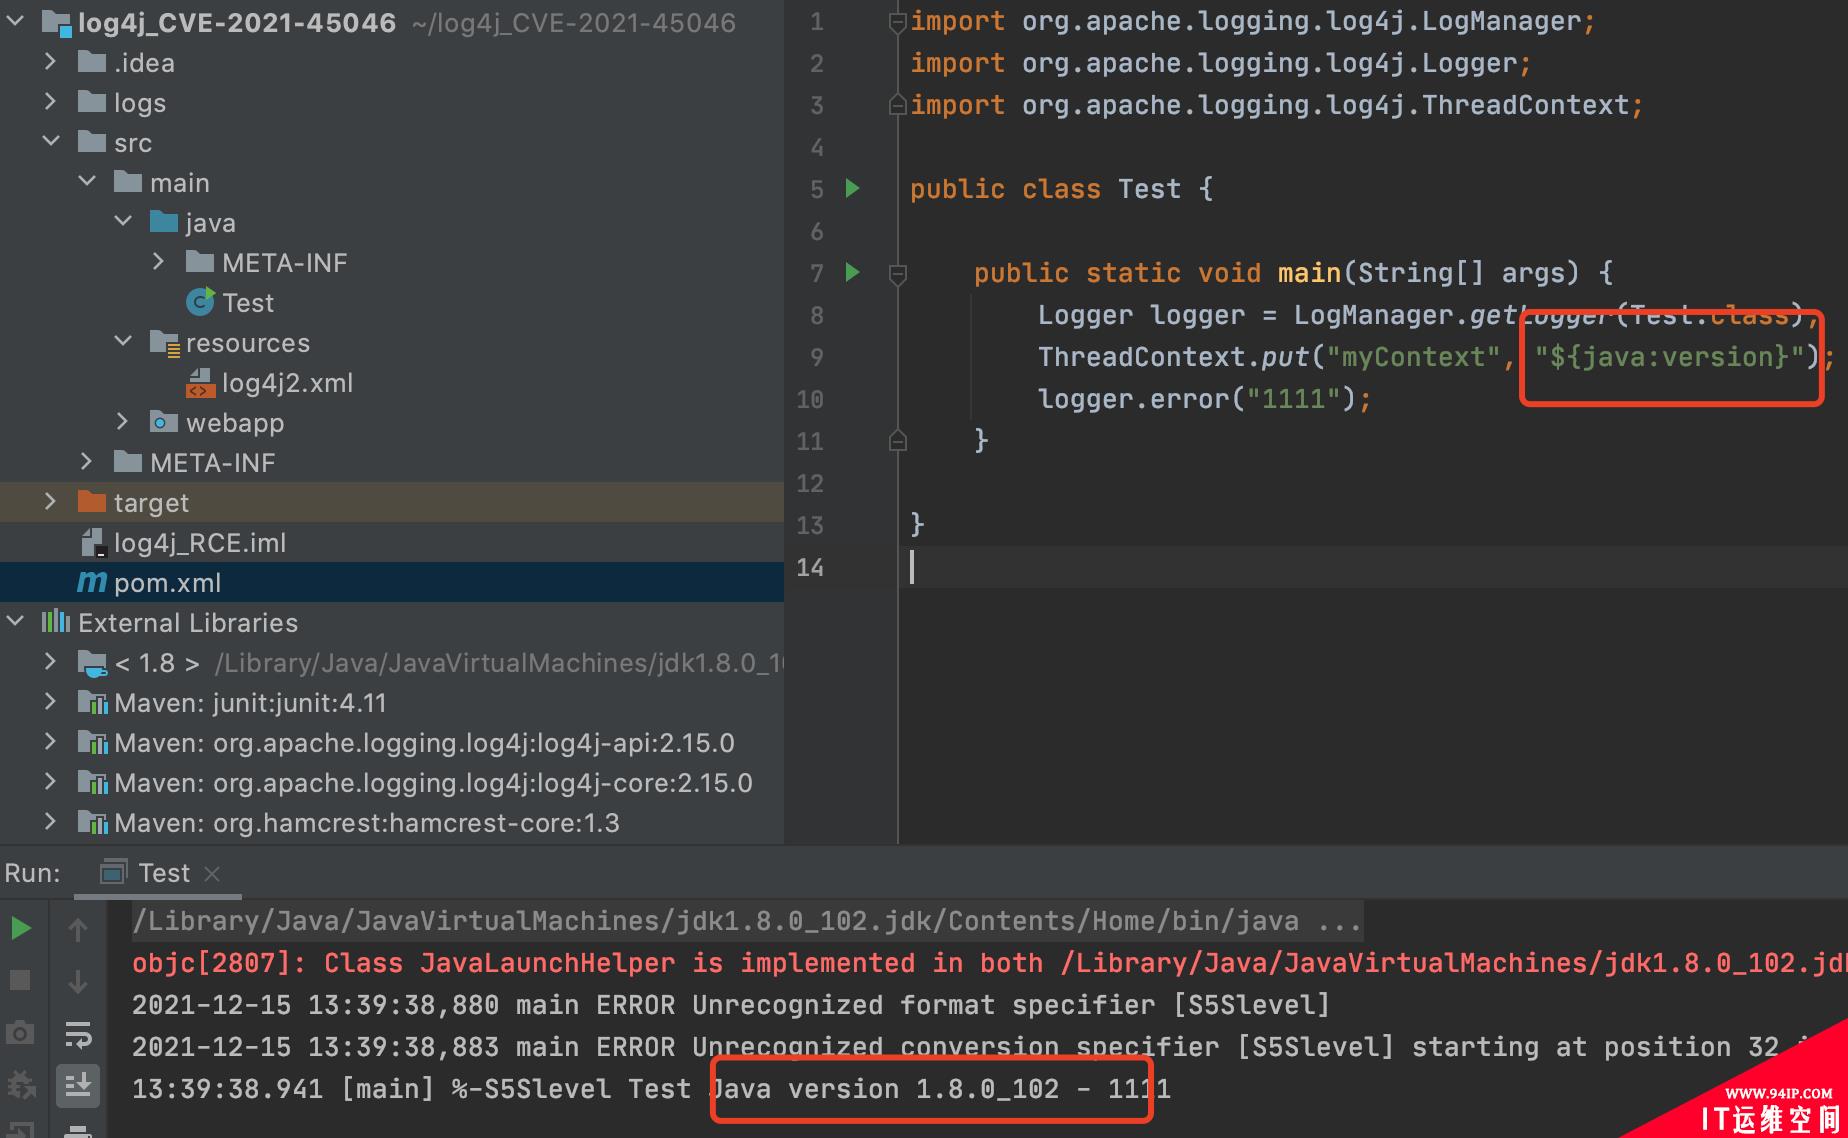Click the Java version 1.8.0_102 output line

click(651, 1089)
